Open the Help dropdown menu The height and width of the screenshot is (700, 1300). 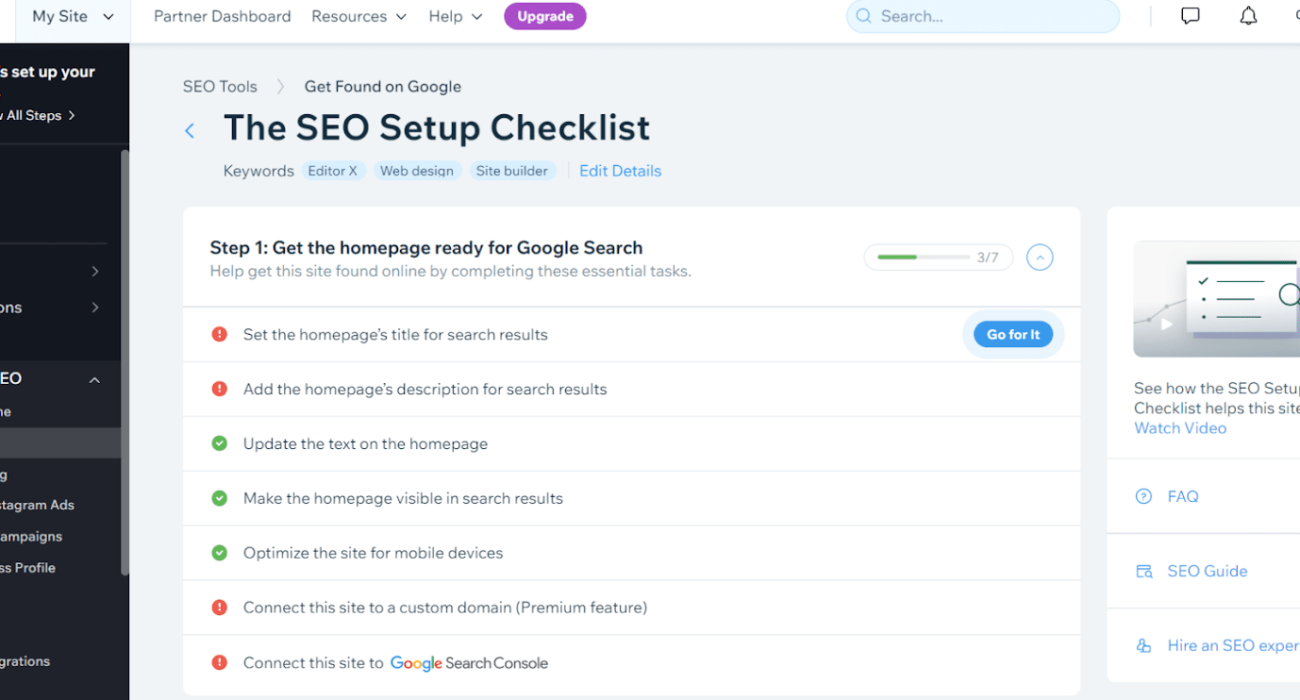(x=456, y=16)
